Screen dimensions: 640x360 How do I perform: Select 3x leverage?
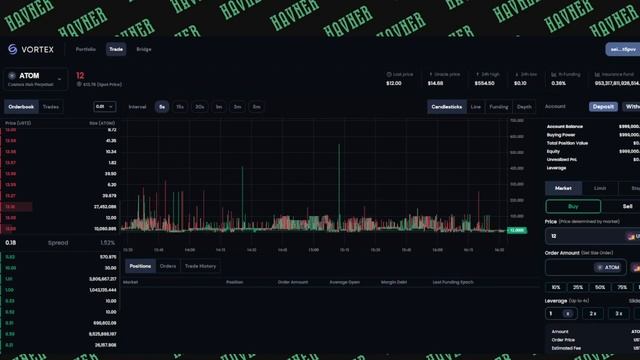tap(619, 313)
